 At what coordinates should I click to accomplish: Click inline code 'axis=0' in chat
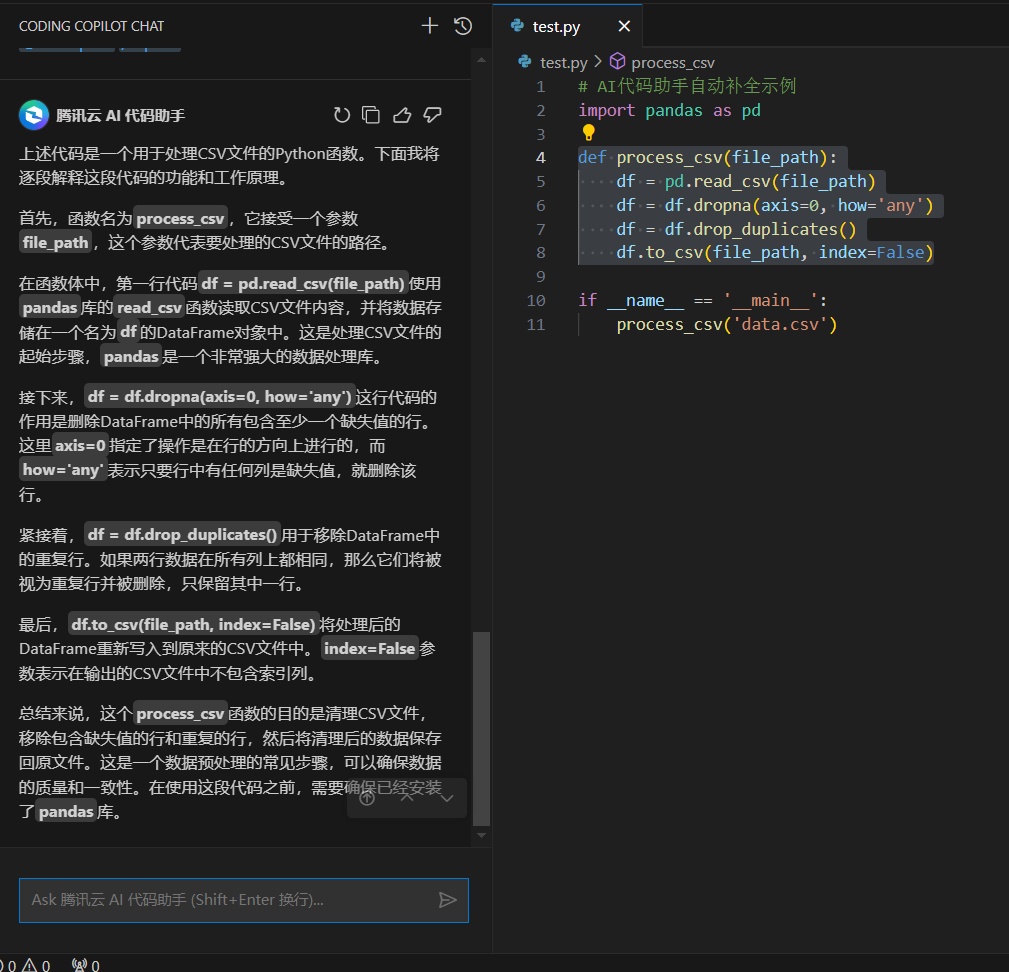[80, 445]
